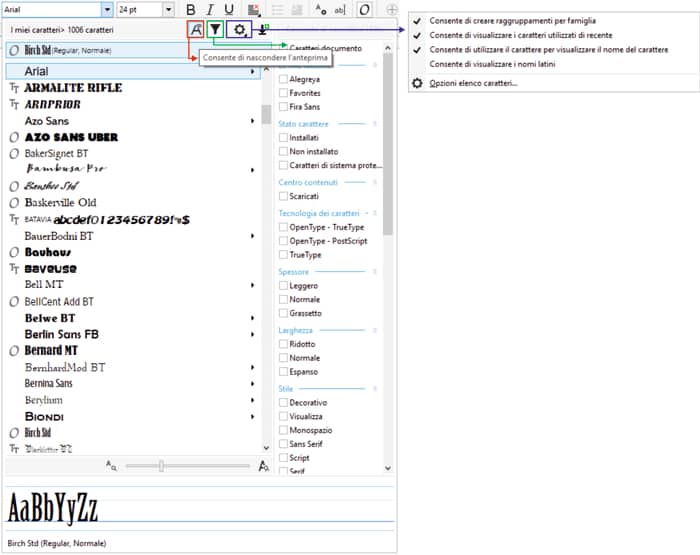Open the gear options icon
700x555 pixels.
(x=240, y=30)
